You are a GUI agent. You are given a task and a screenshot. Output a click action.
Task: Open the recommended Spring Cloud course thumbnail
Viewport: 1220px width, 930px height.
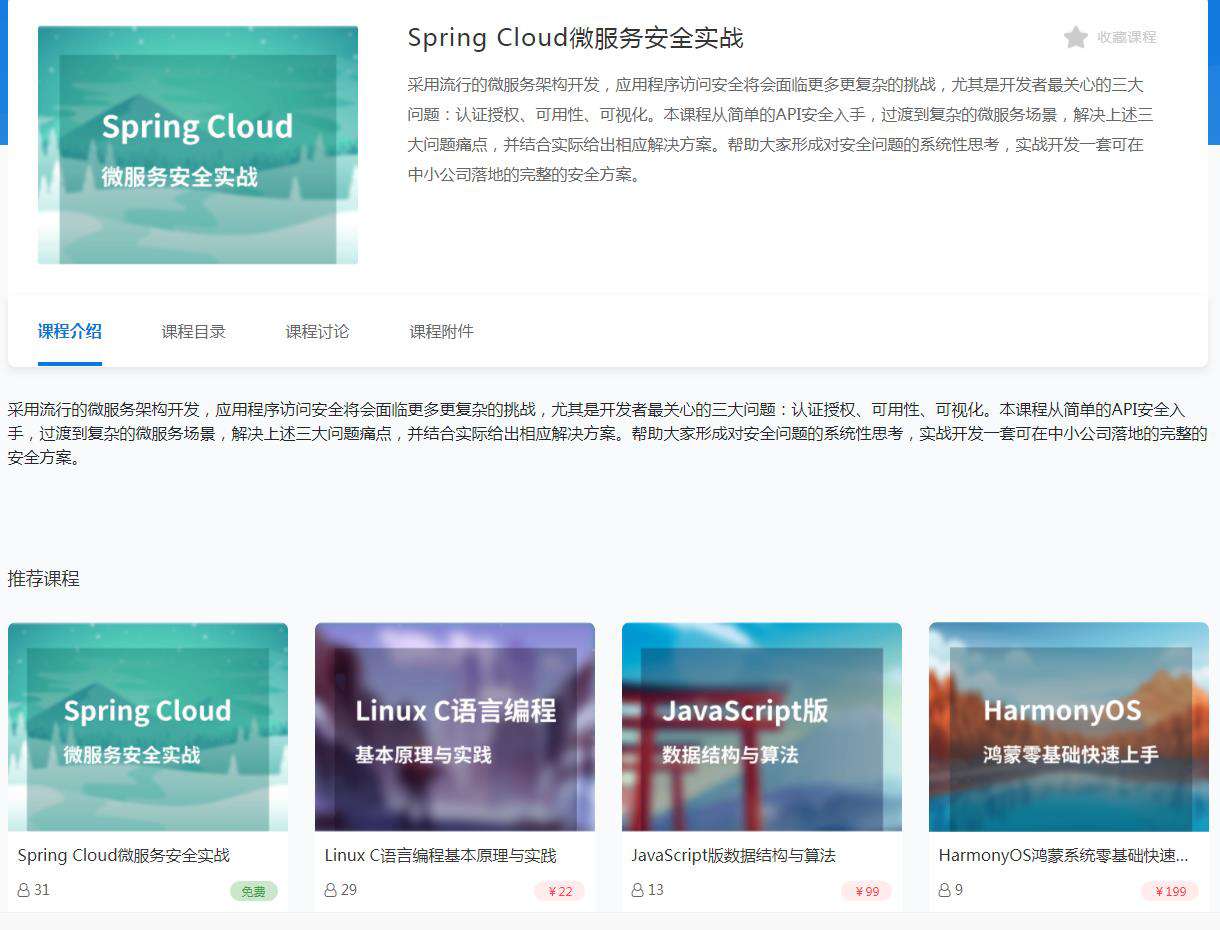click(x=148, y=727)
